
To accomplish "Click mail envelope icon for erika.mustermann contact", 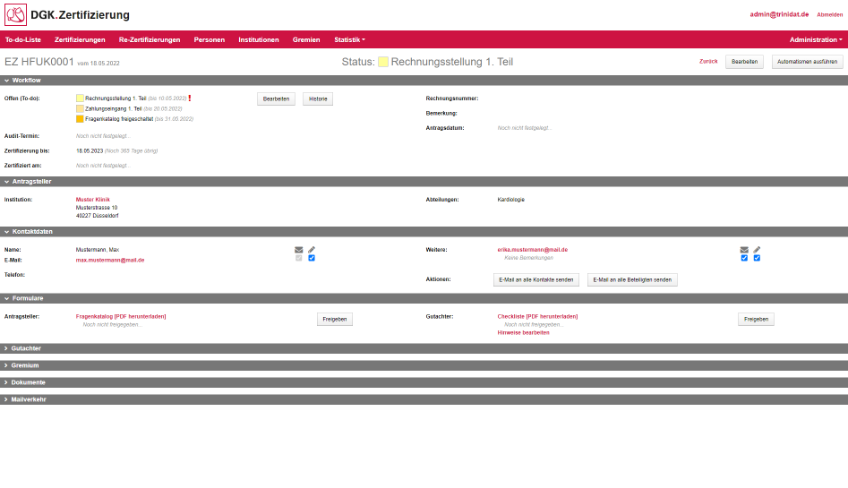I will (744, 250).
